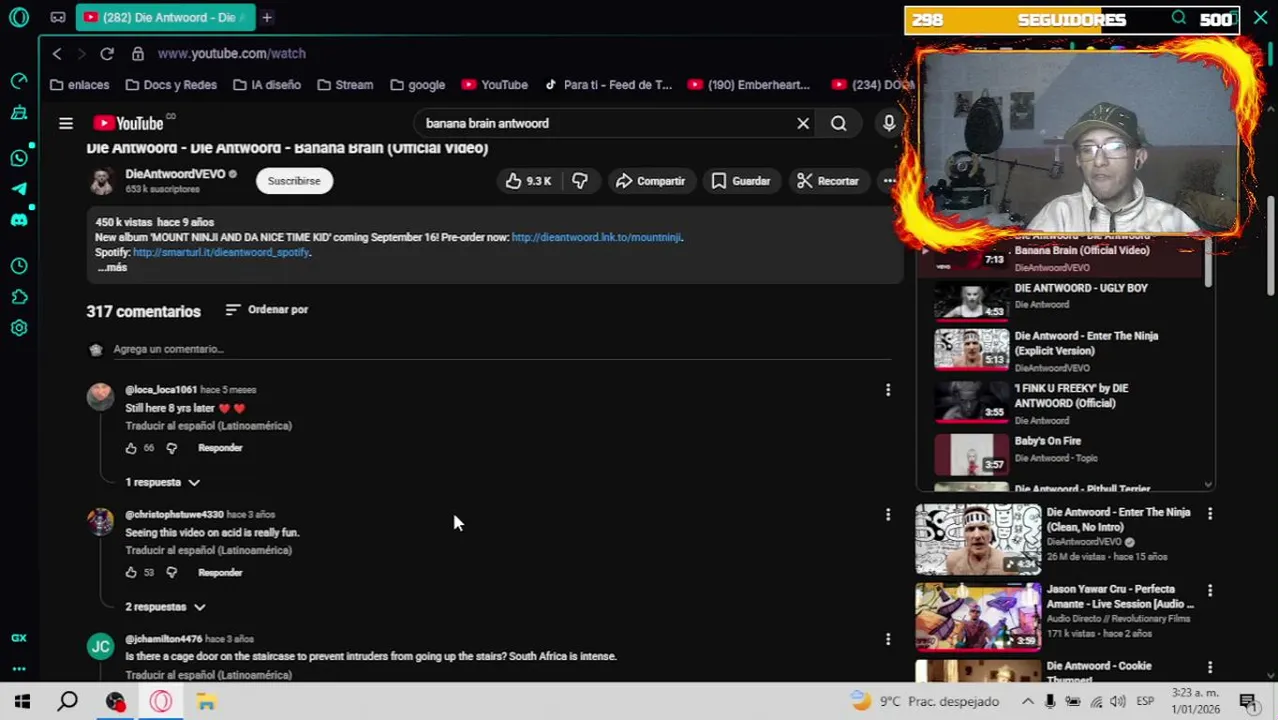Screen dimensions: 1278x720
Task: Click the Compartir share button
Action: tap(650, 181)
